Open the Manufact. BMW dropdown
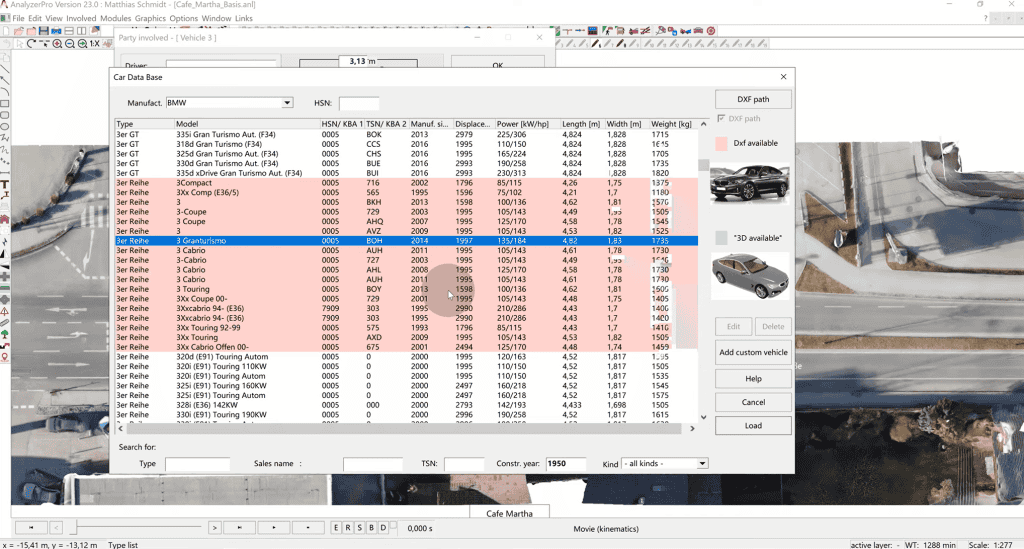Viewport: 1024px width, 549px height. (x=287, y=103)
